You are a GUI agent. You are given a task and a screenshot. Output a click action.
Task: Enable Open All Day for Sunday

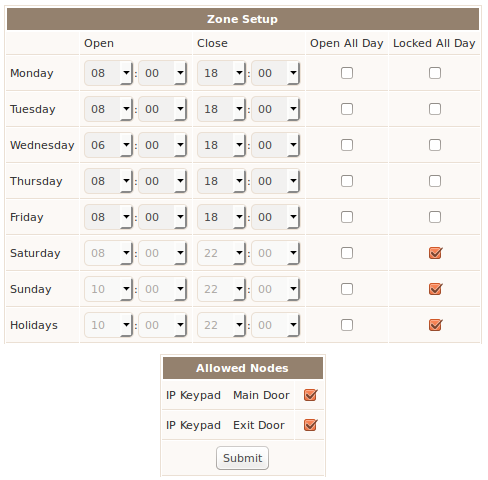[347, 289]
